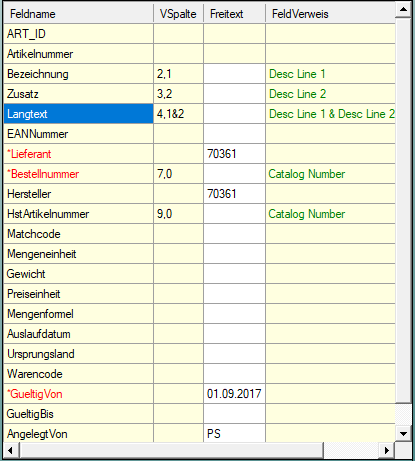The image size is (415, 461).
Task: Click the Freitext column header
Action: 234,14
